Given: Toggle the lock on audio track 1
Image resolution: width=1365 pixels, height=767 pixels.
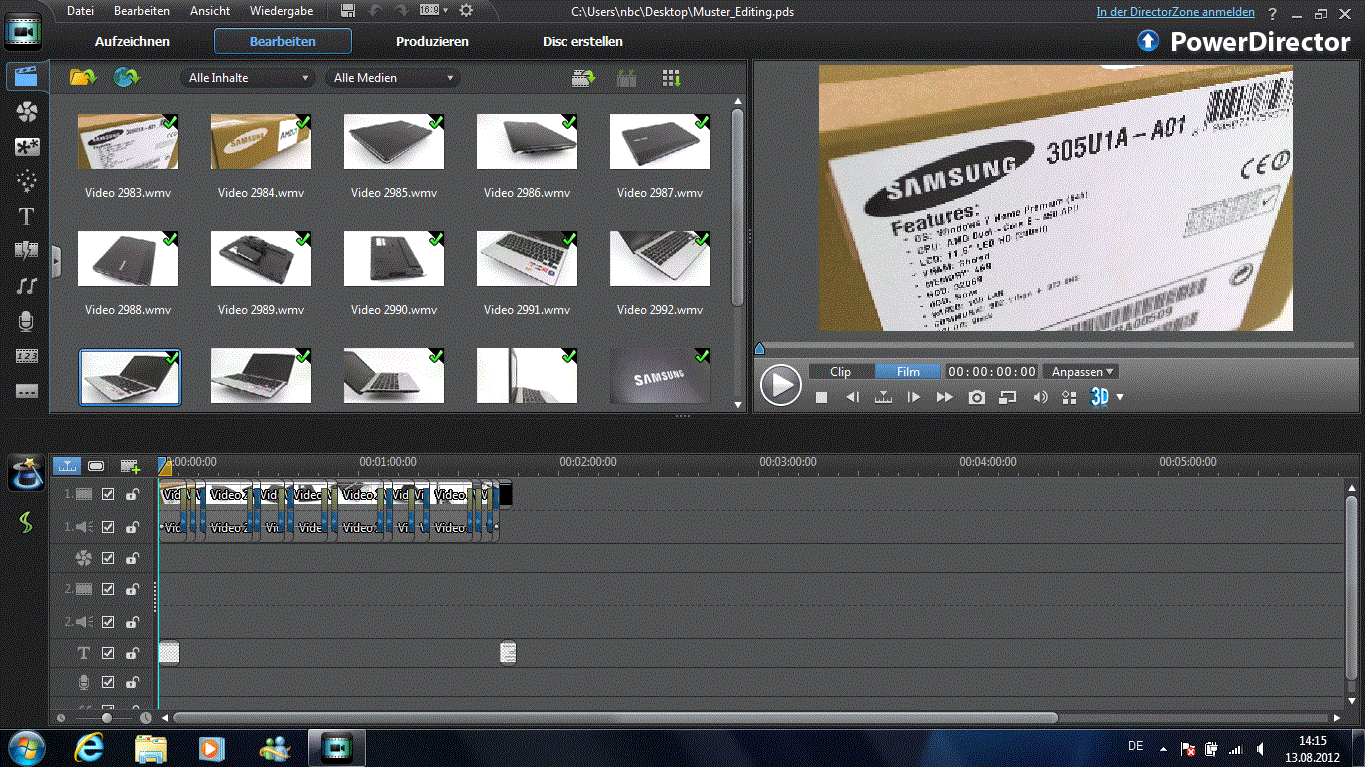Looking at the screenshot, I should [132, 527].
